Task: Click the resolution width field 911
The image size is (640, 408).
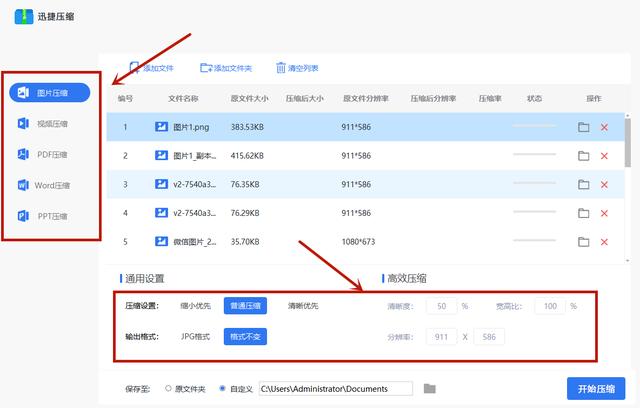Action: [x=441, y=337]
